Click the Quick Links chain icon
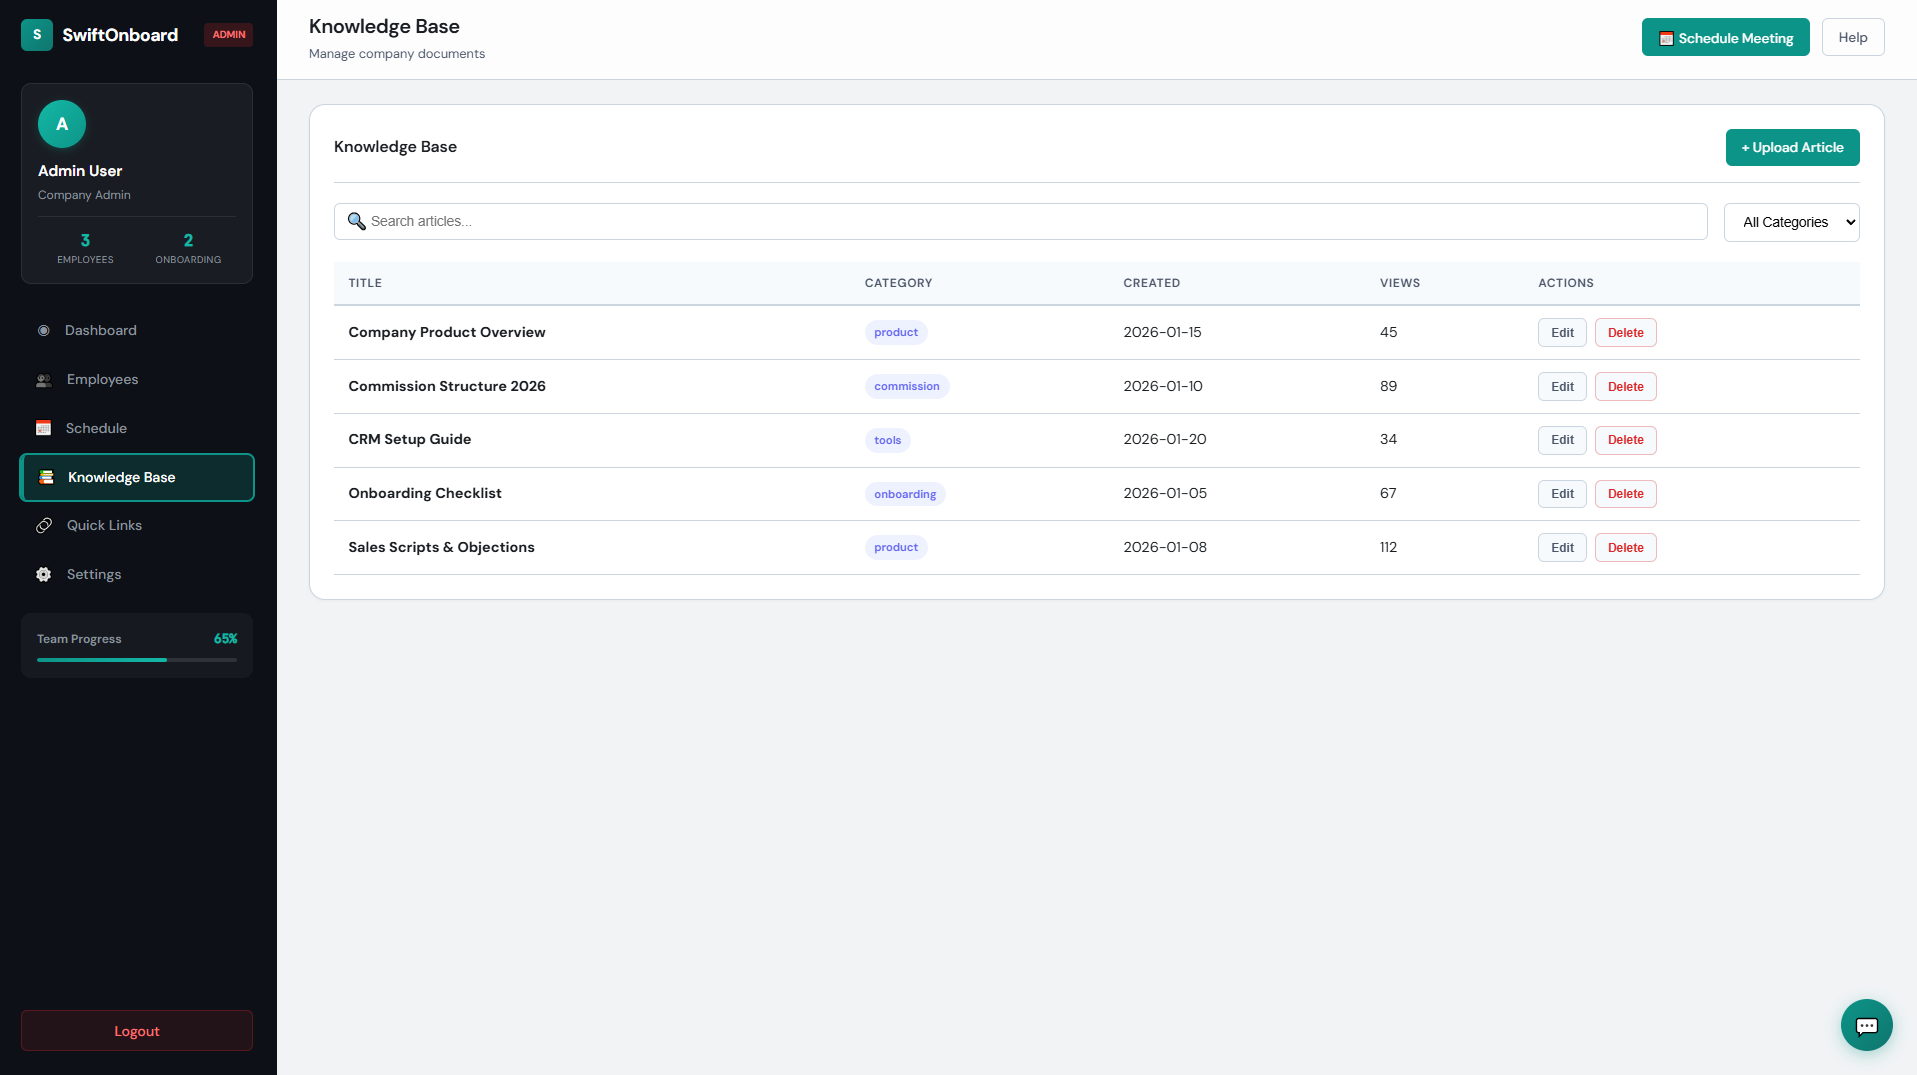 click(x=44, y=526)
